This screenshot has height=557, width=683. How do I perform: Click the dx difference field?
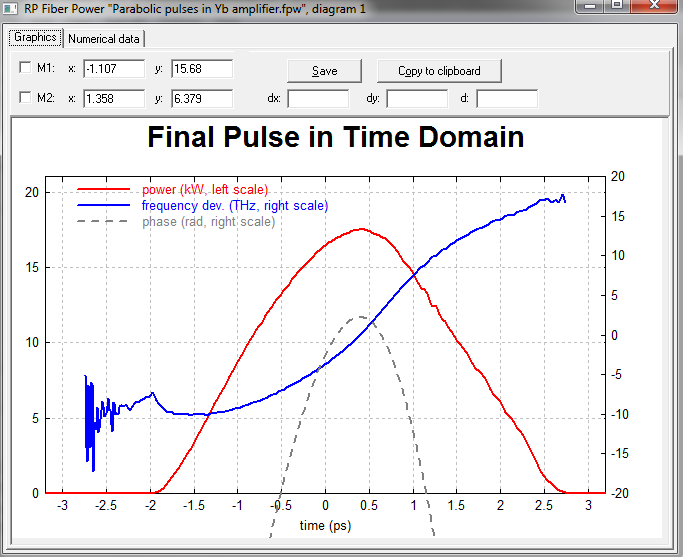tap(317, 98)
